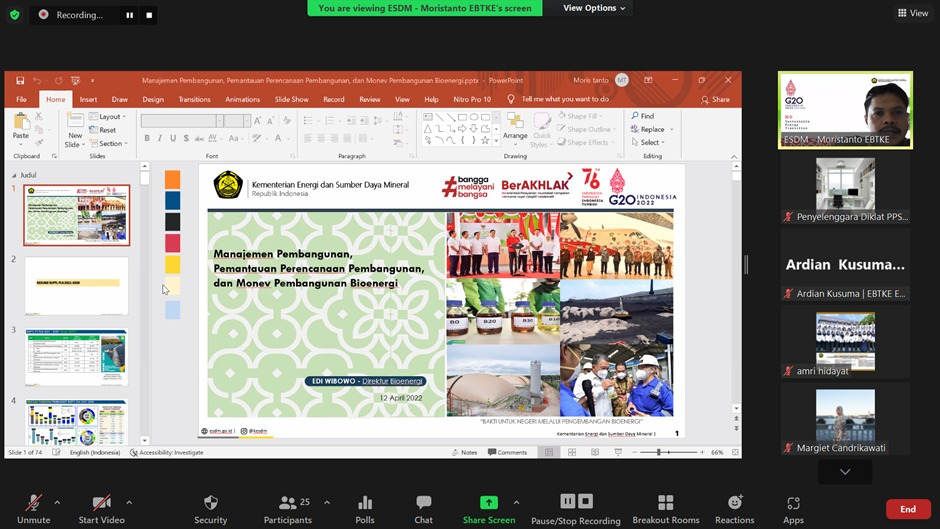The image size is (940, 529).
Task: Click Reset slide button
Action: [103, 130]
